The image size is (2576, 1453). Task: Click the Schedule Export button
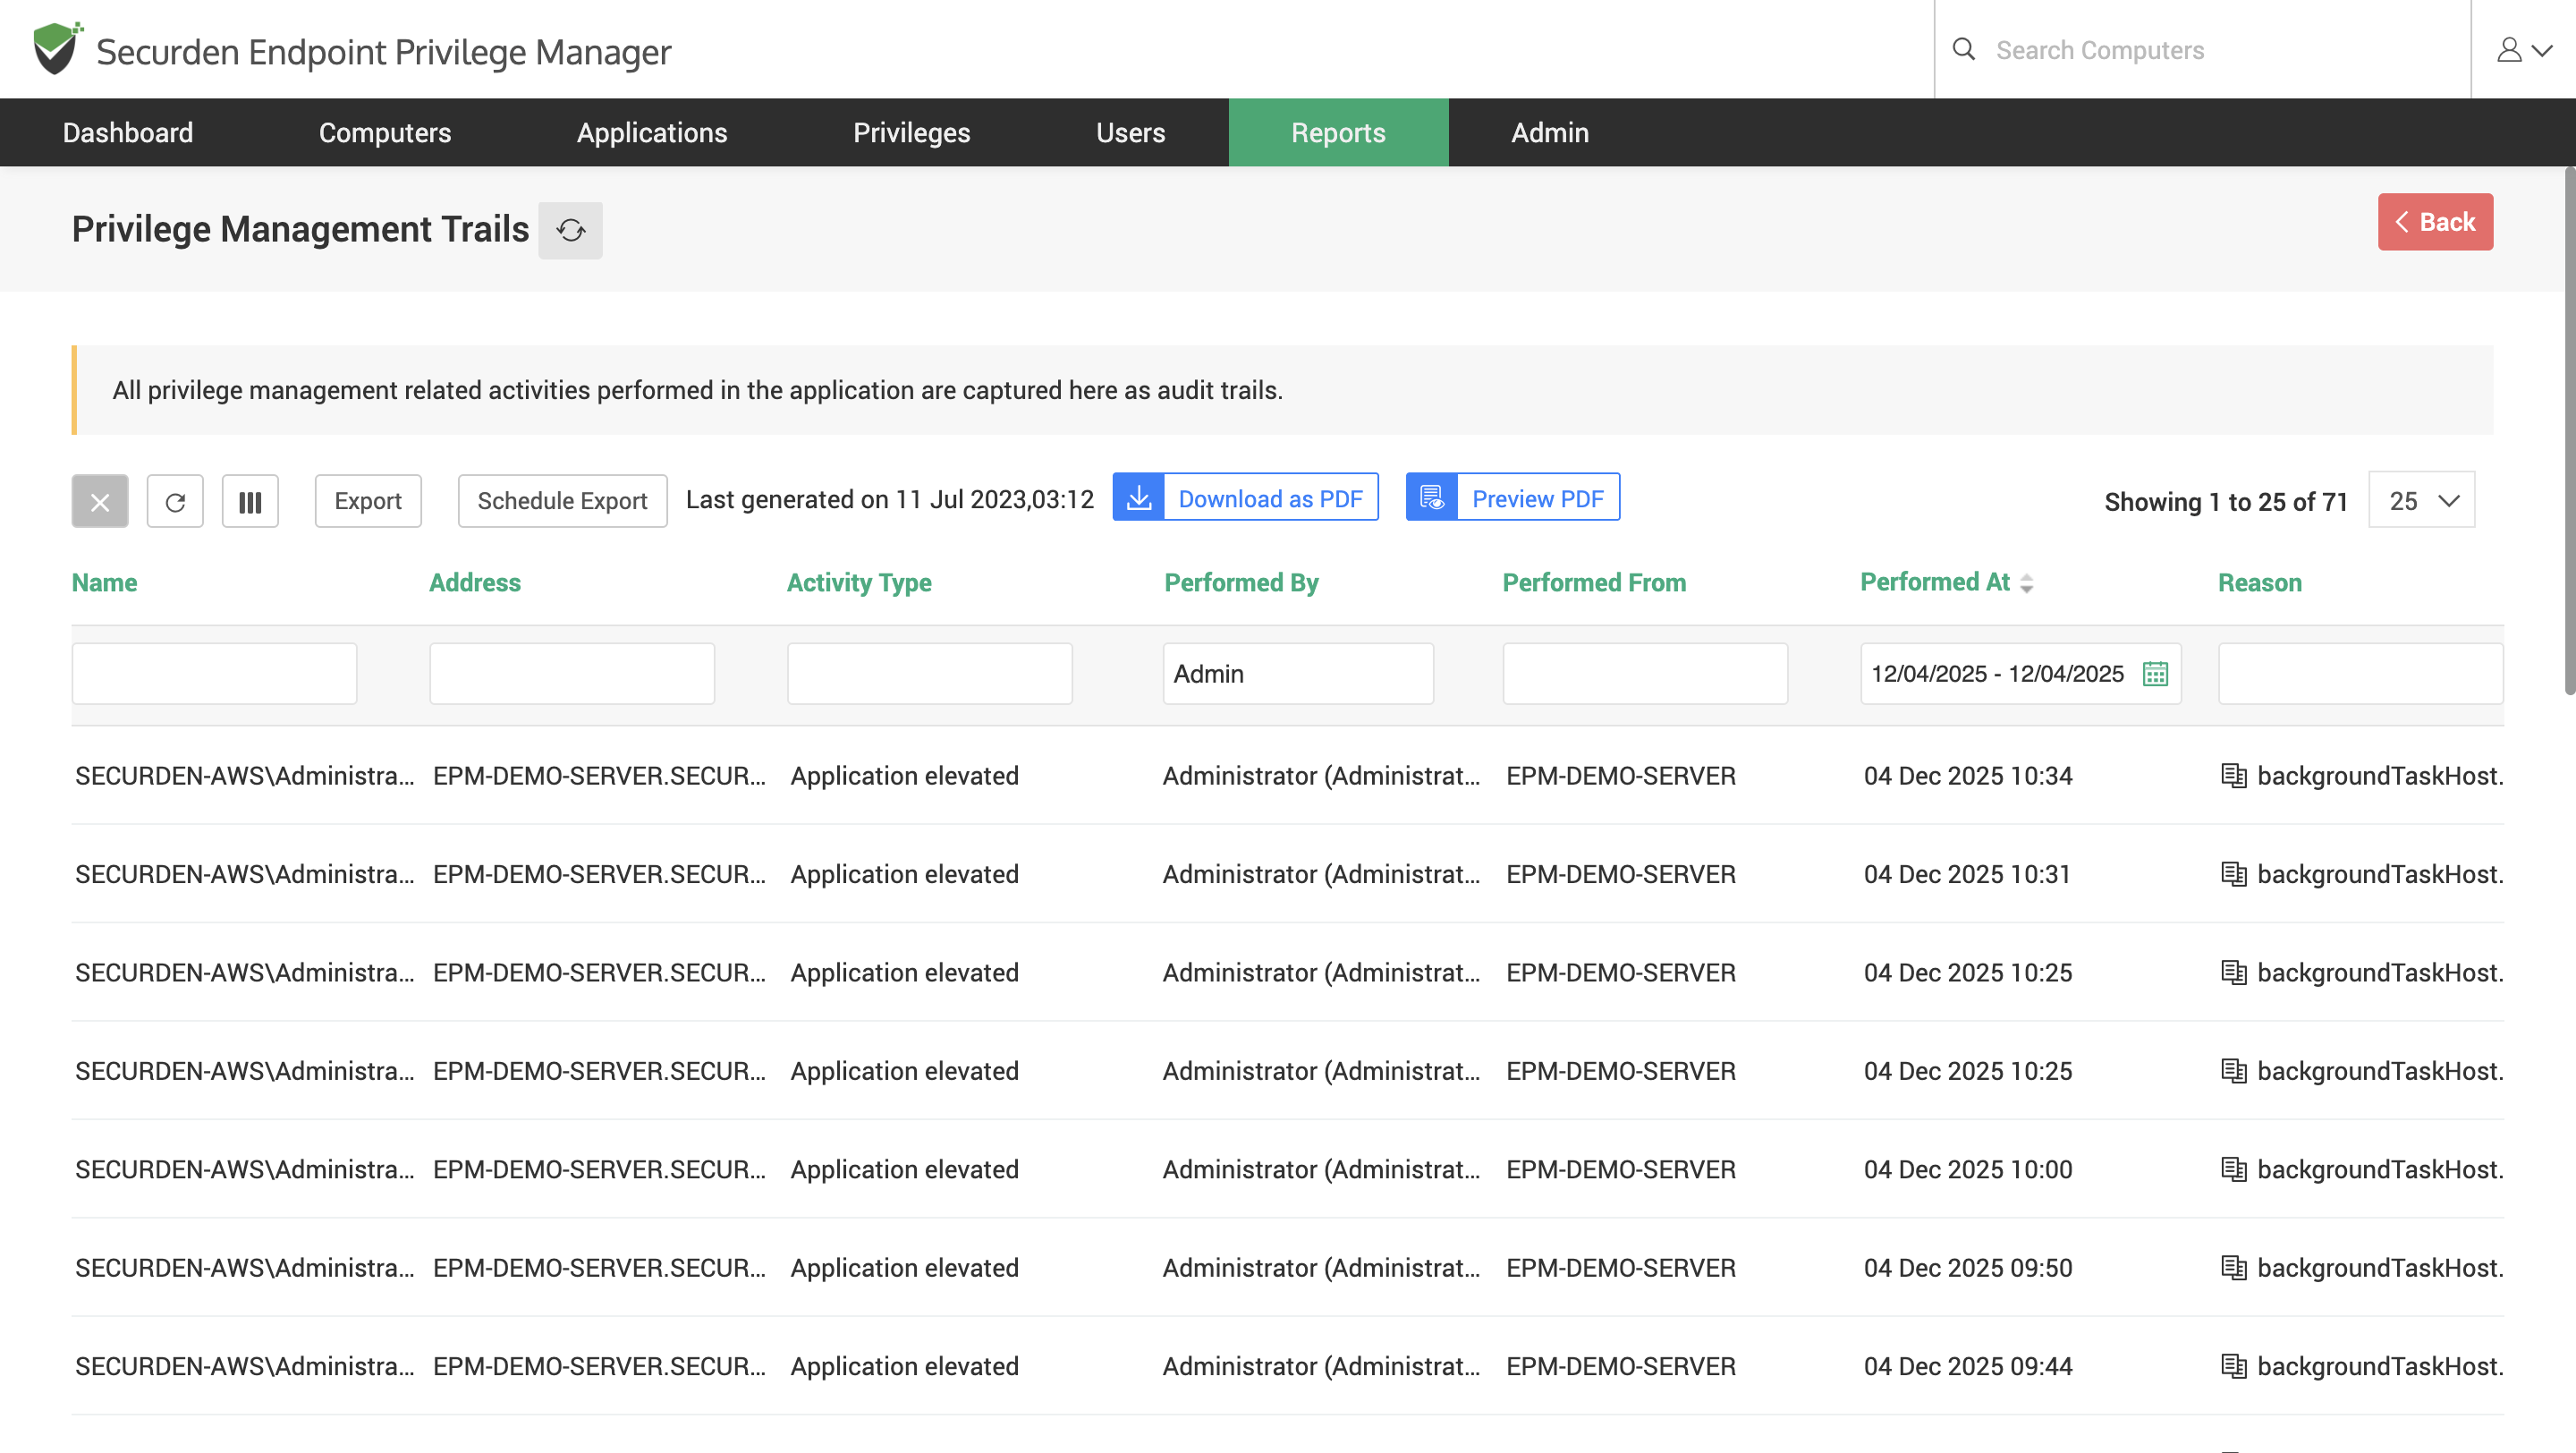562,501
